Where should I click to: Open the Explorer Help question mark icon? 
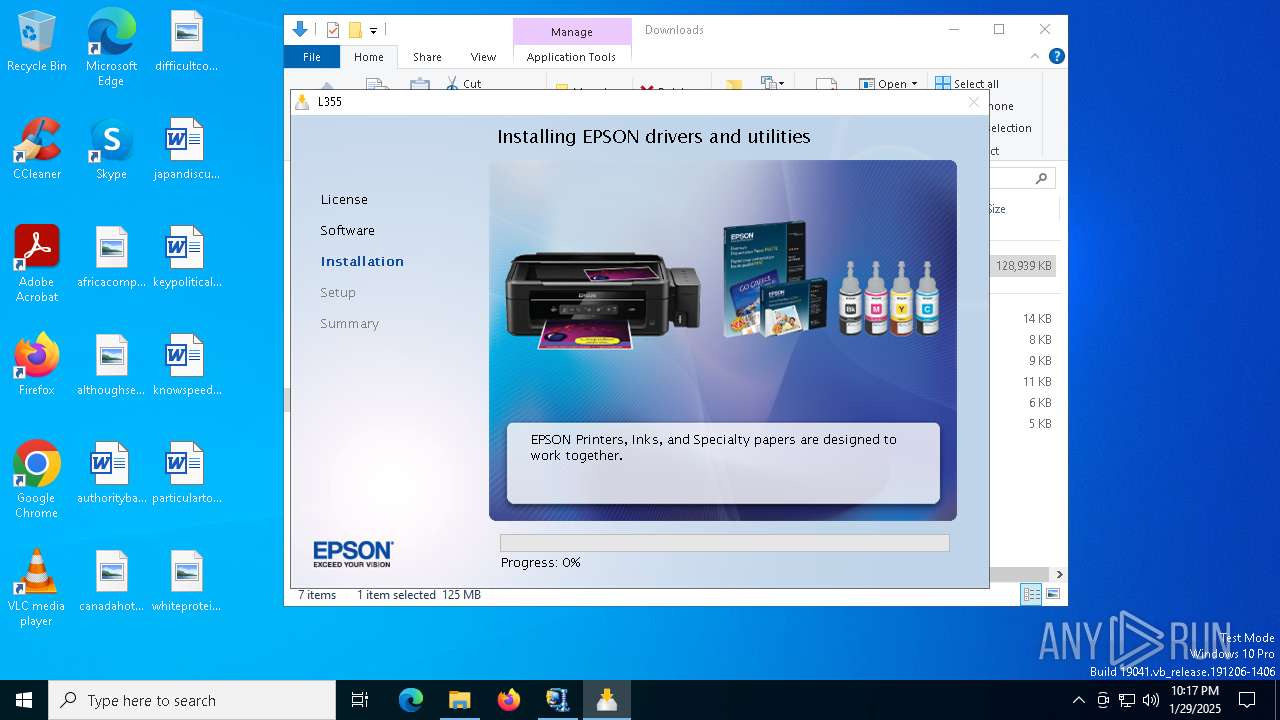[1056, 57]
